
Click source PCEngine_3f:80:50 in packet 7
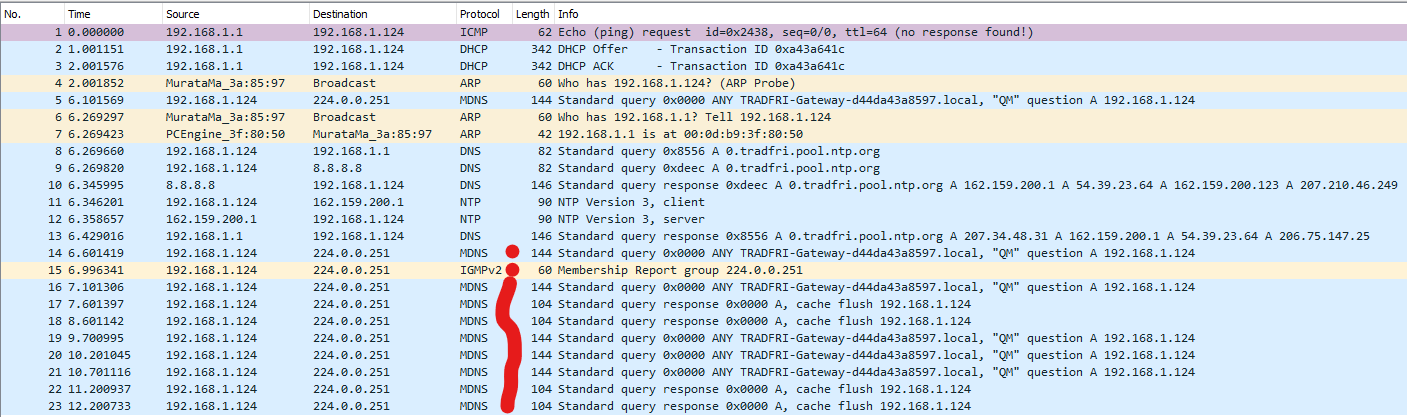tap(225, 134)
